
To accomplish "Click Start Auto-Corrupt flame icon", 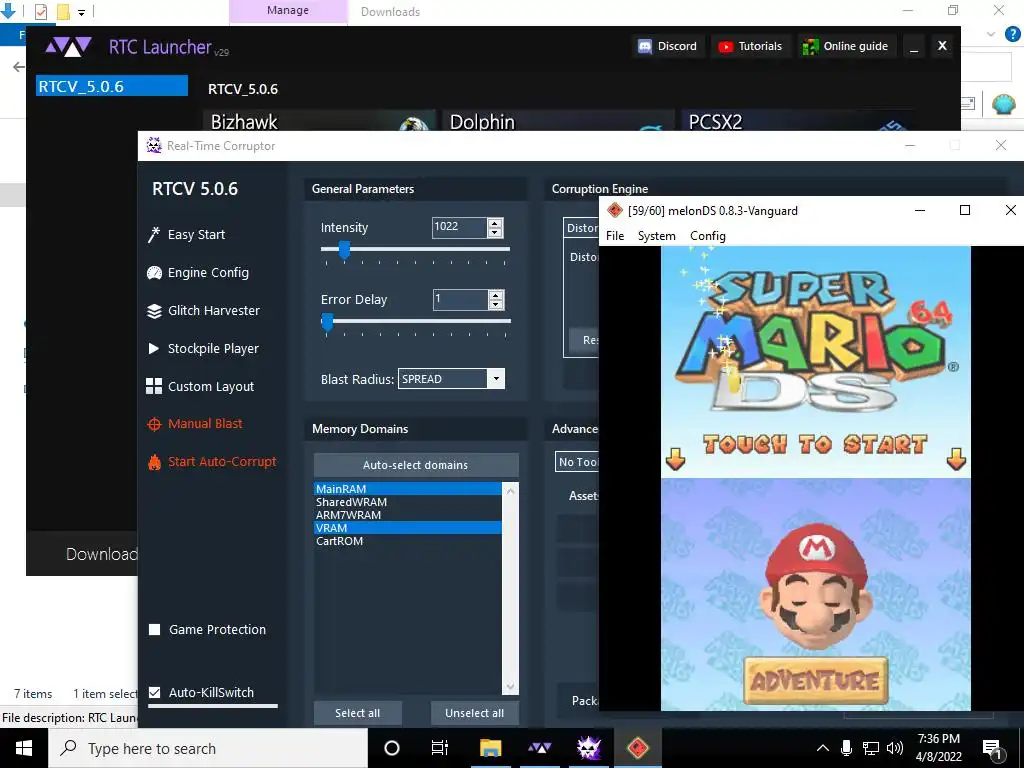I will (154, 462).
